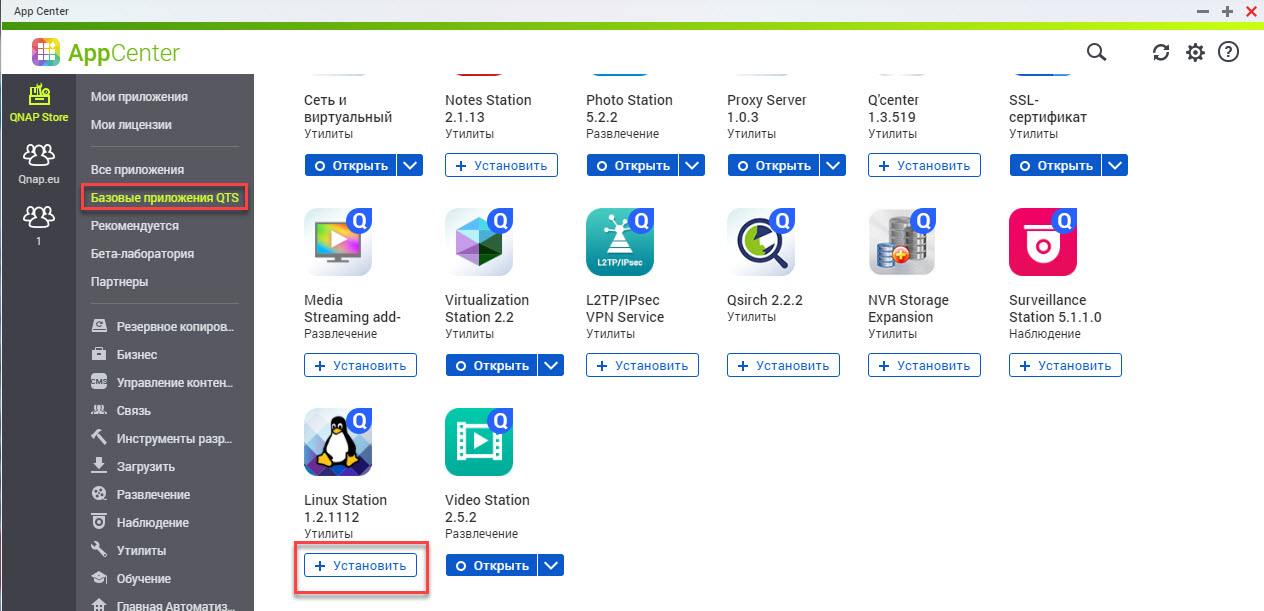Install L2TP/IPsec VPN Service
Viewport: 1264px width, 611px height.
tap(642, 365)
